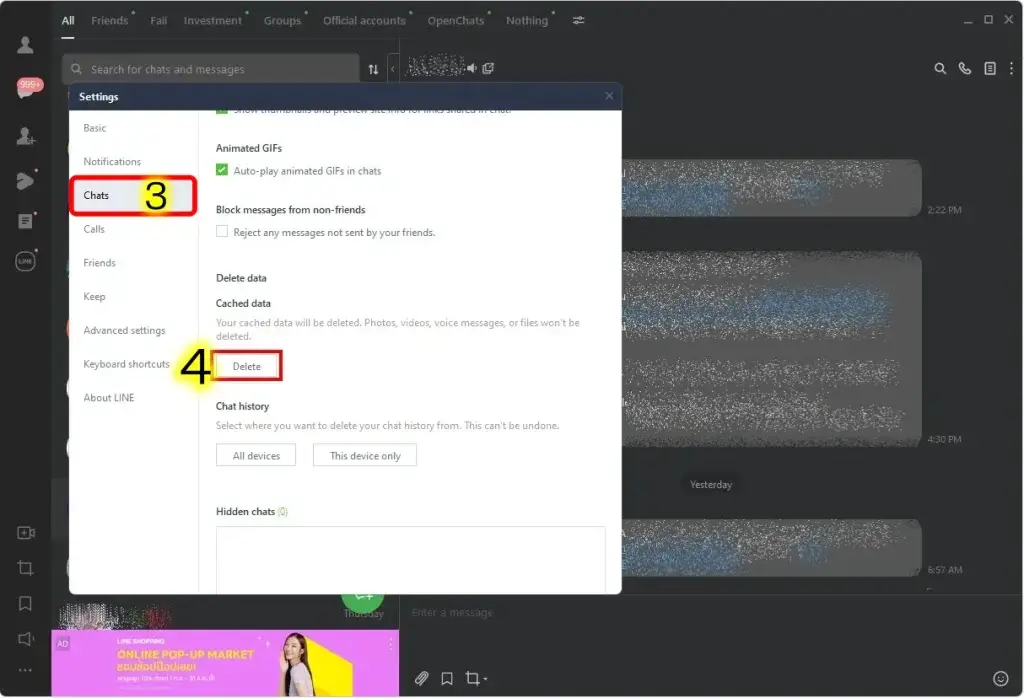The image size is (1024, 698).
Task: Enable Reject messages not sent by friends
Action: 222,231
